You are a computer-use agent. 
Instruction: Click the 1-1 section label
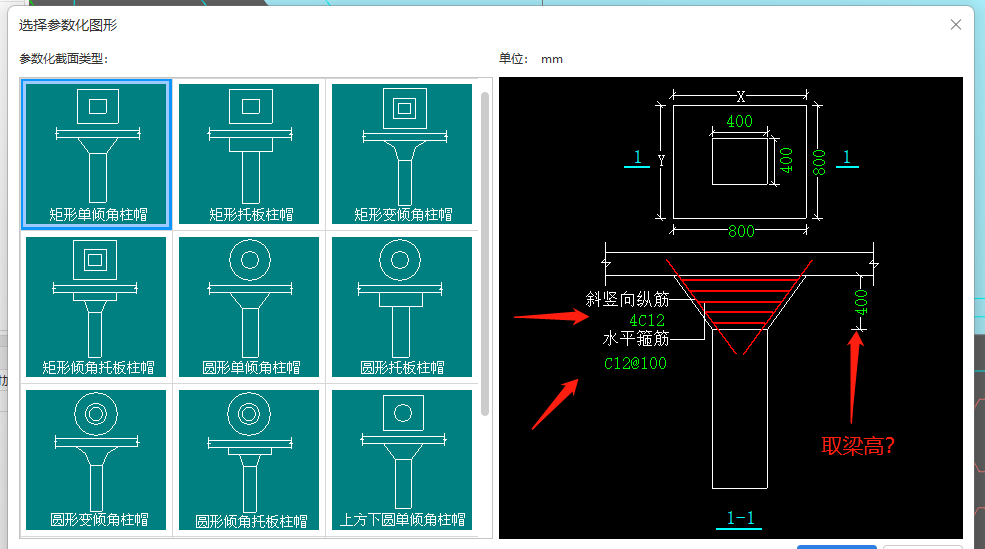(740, 518)
